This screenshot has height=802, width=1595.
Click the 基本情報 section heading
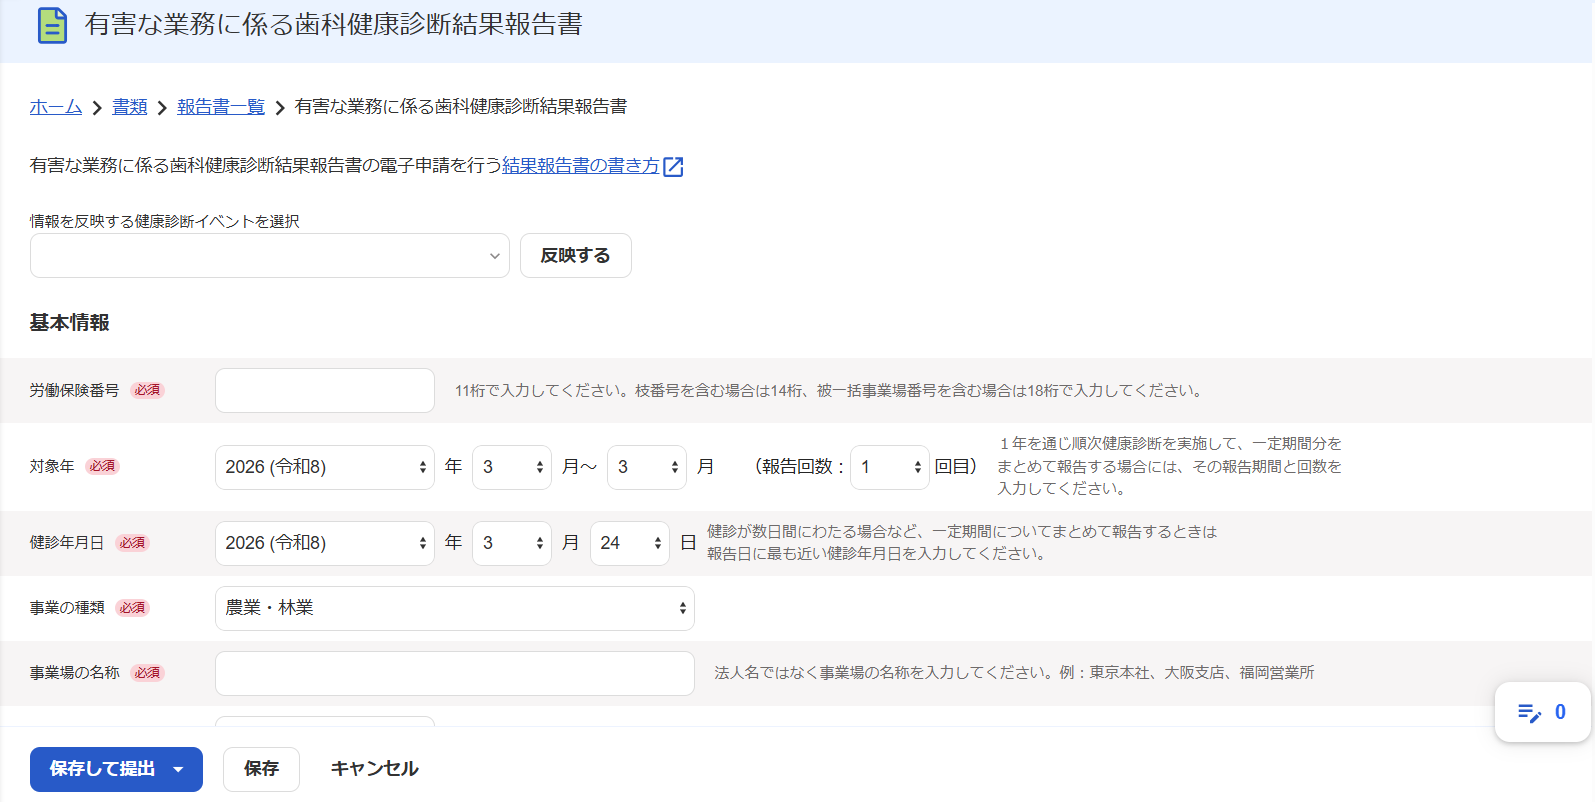(x=70, y=323)
